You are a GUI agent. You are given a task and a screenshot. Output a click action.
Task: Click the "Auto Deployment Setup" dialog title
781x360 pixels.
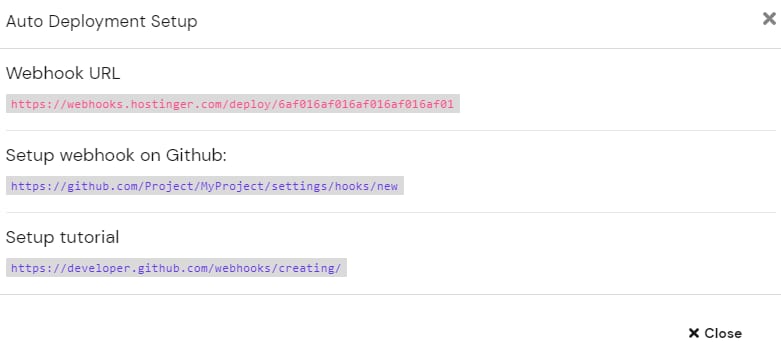point(102,21)
